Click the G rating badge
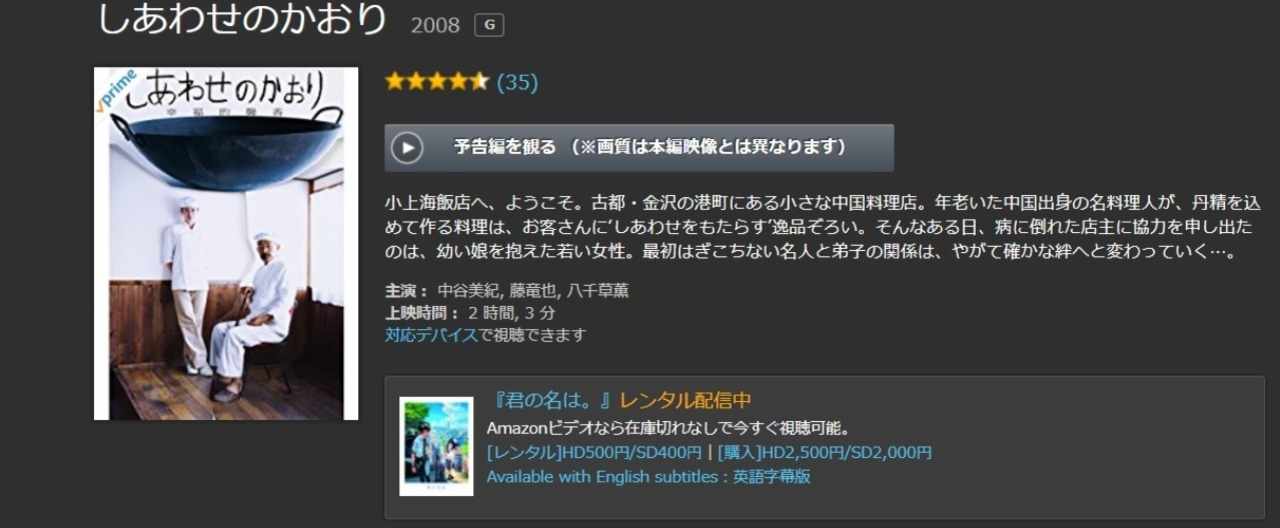 tap(489, 24)
